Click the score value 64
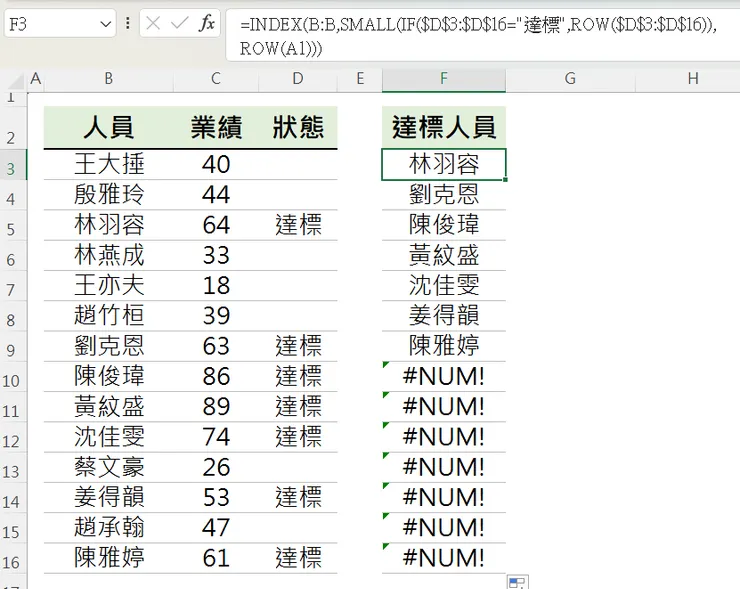This screenshot has height=589, width=740. coord(216,225)
